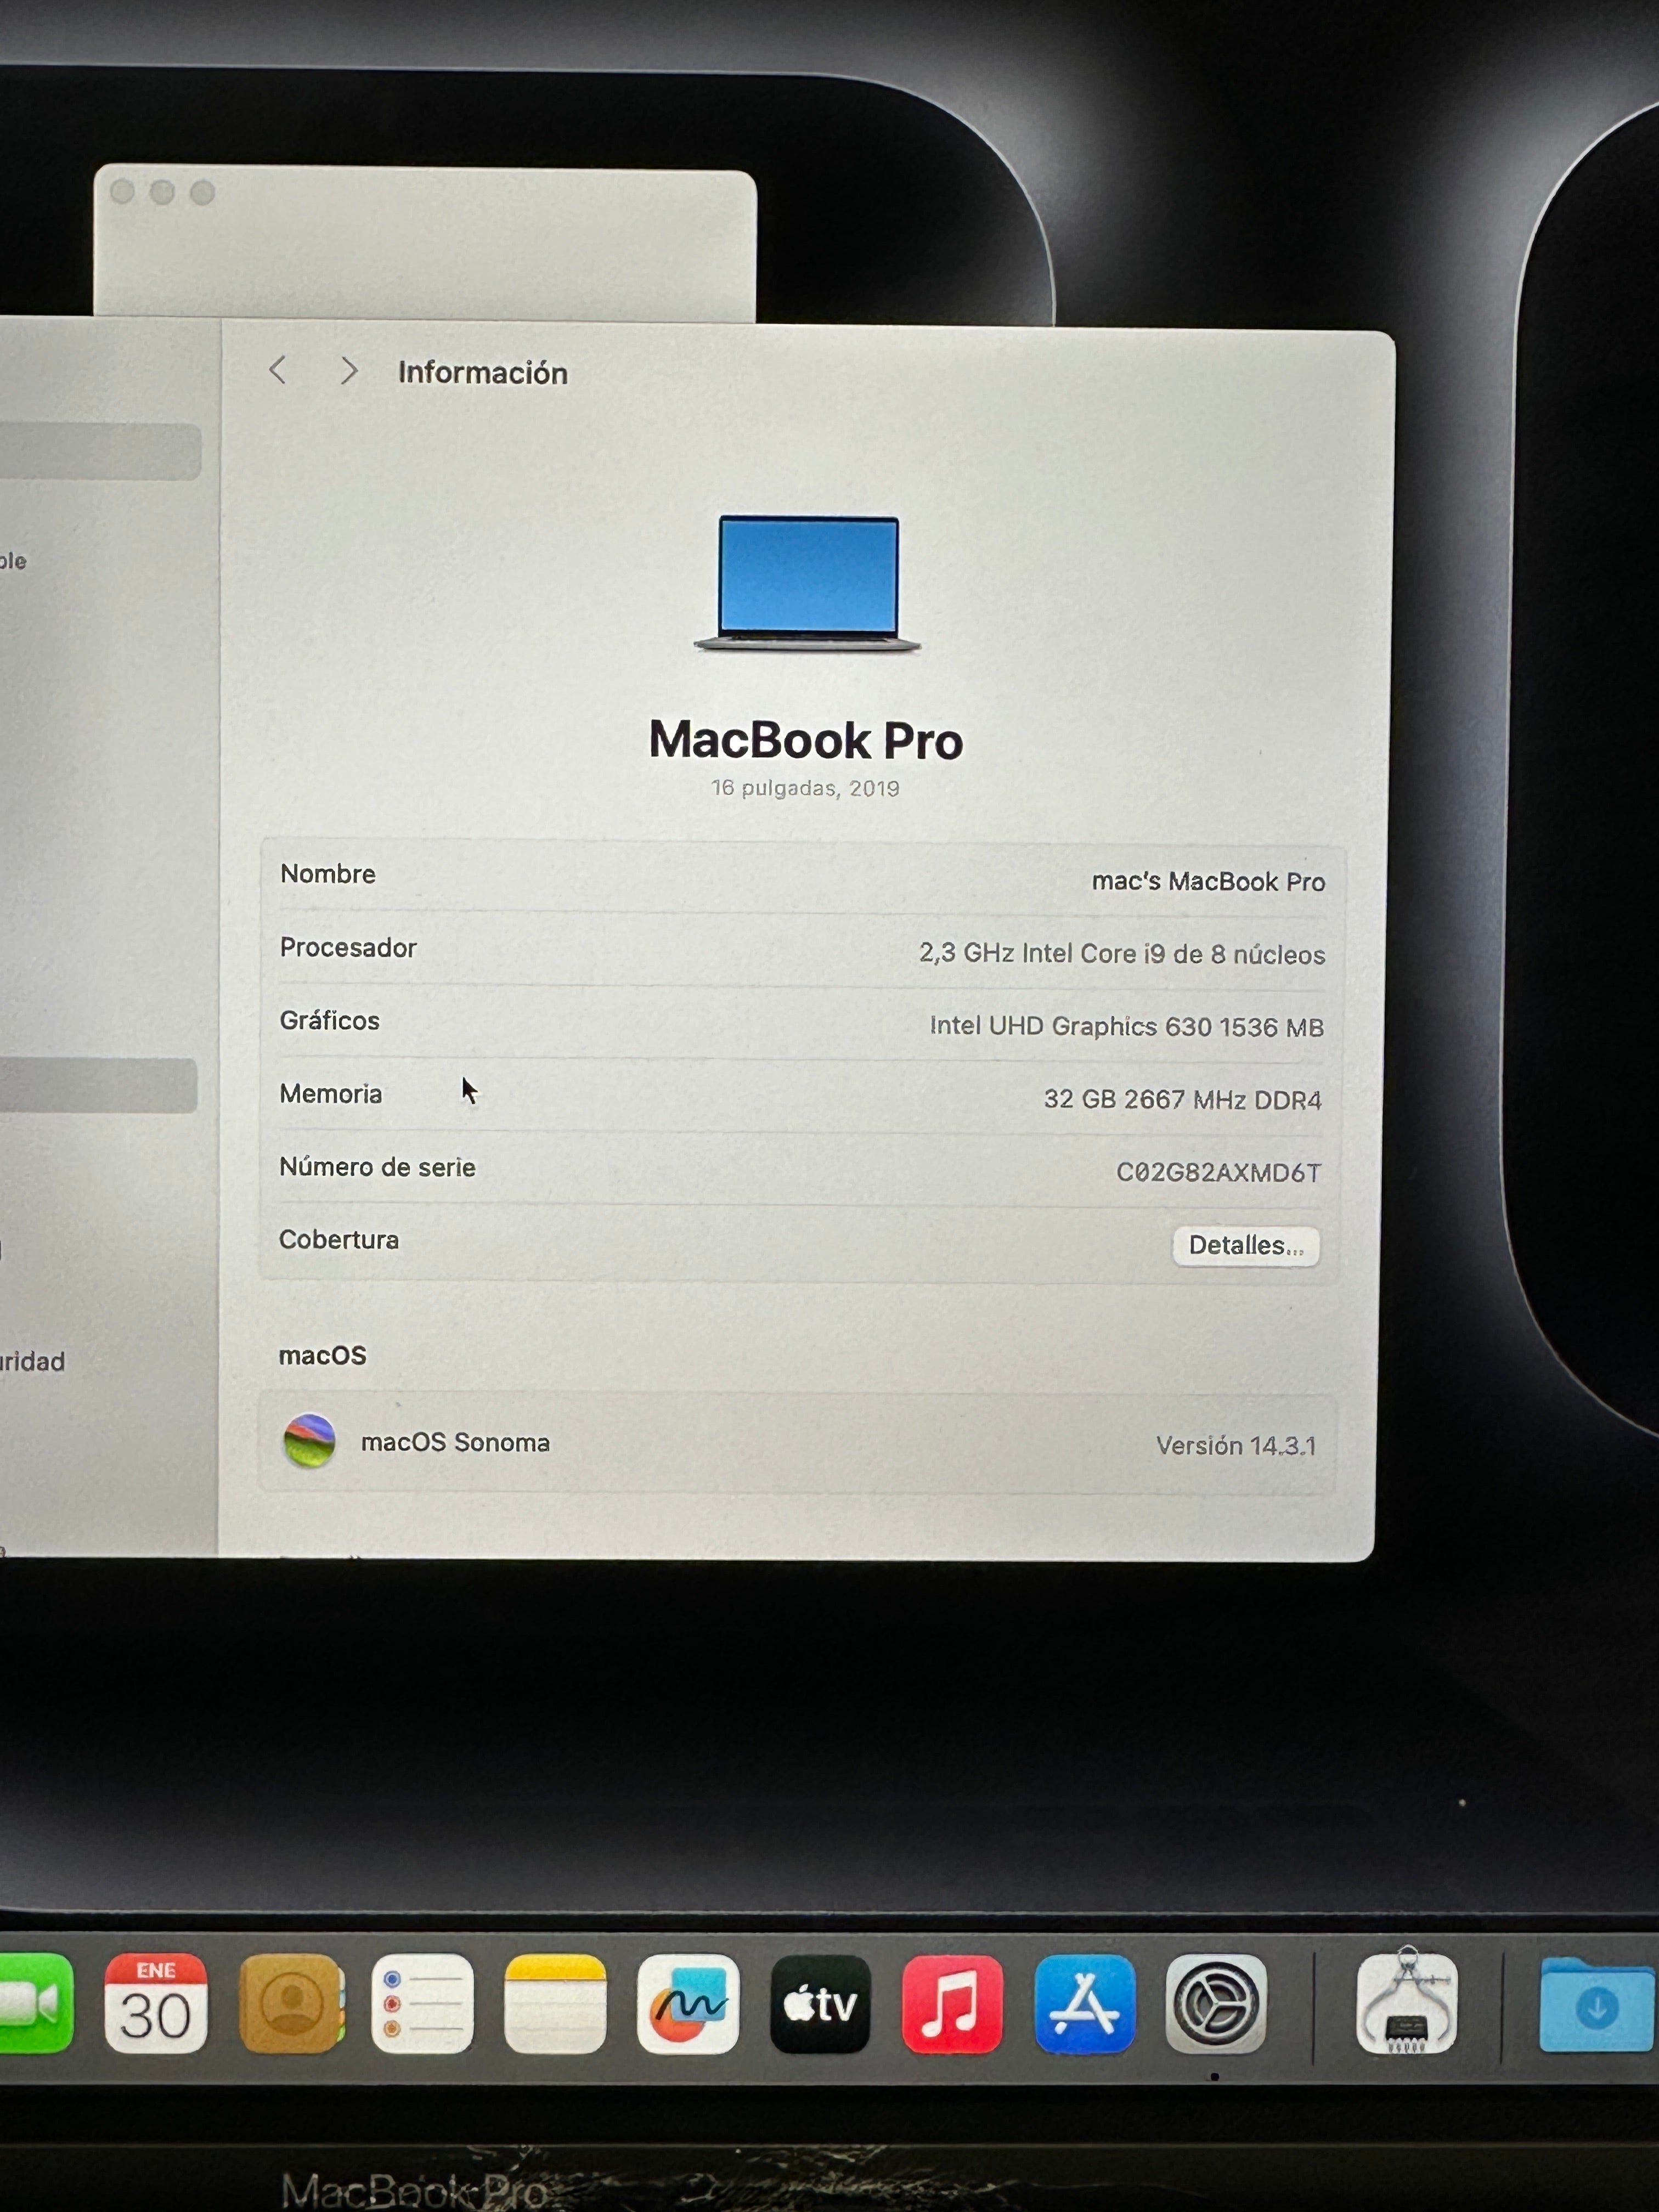Click the Memoria row label
The height and width of the screenshot is (2212, 1659).
point(331,1094)
